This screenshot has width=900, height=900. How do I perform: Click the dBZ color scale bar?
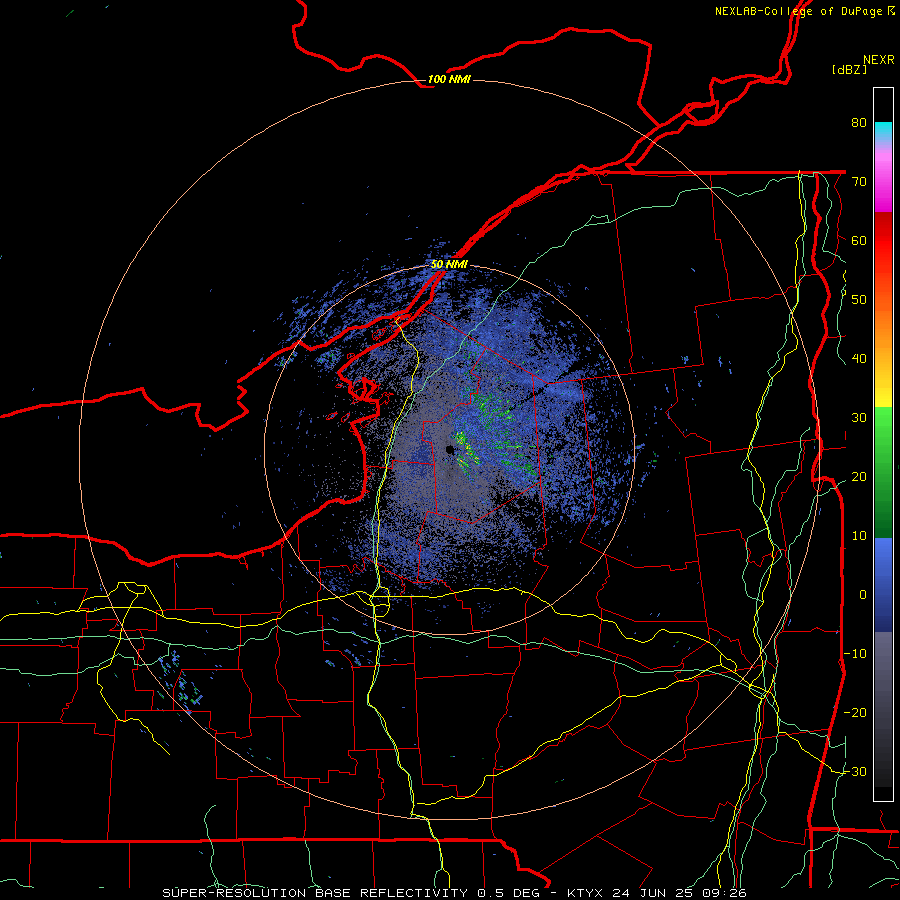[x=883, y=444]
